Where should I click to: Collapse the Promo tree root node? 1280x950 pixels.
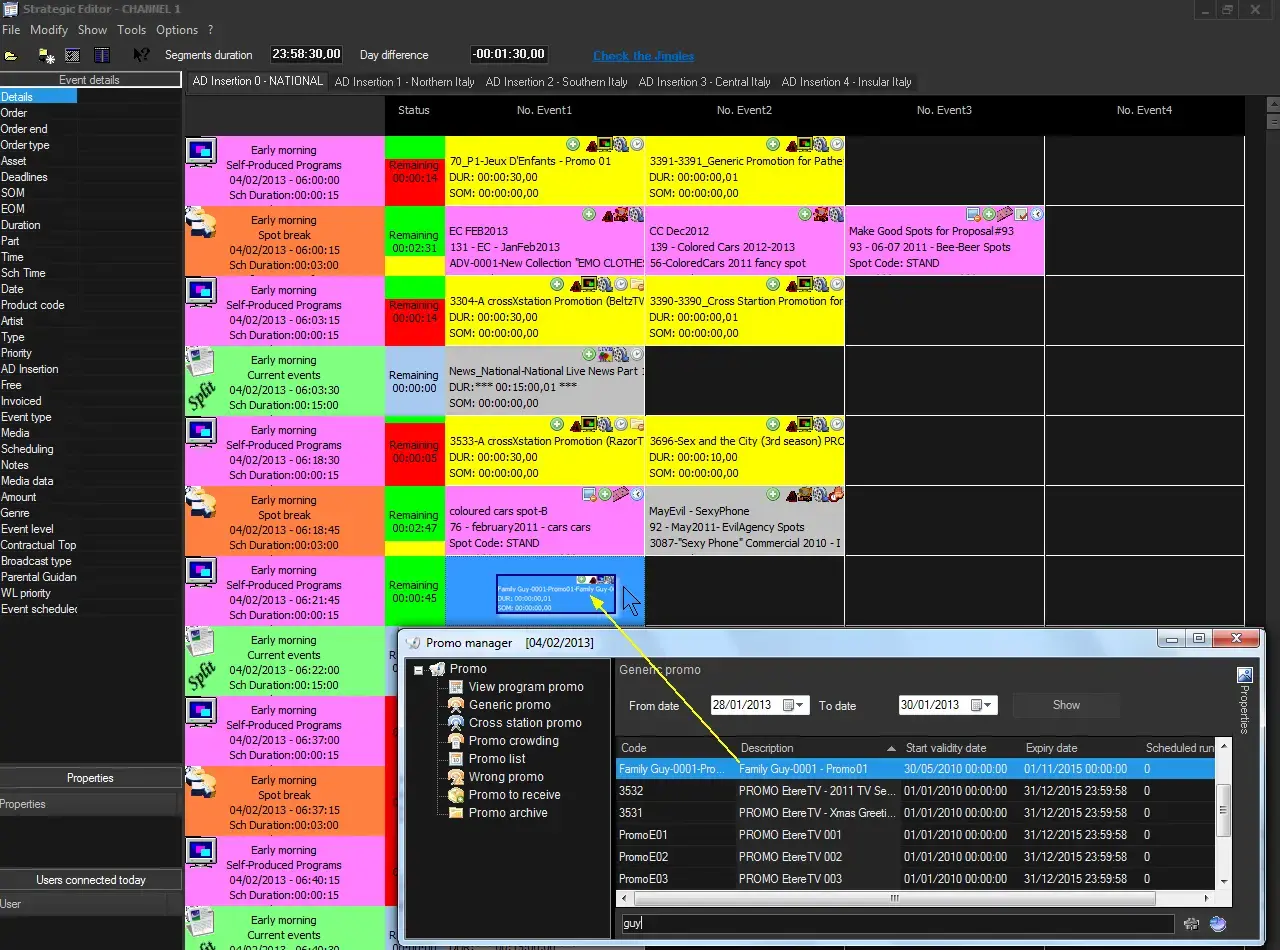419,670
